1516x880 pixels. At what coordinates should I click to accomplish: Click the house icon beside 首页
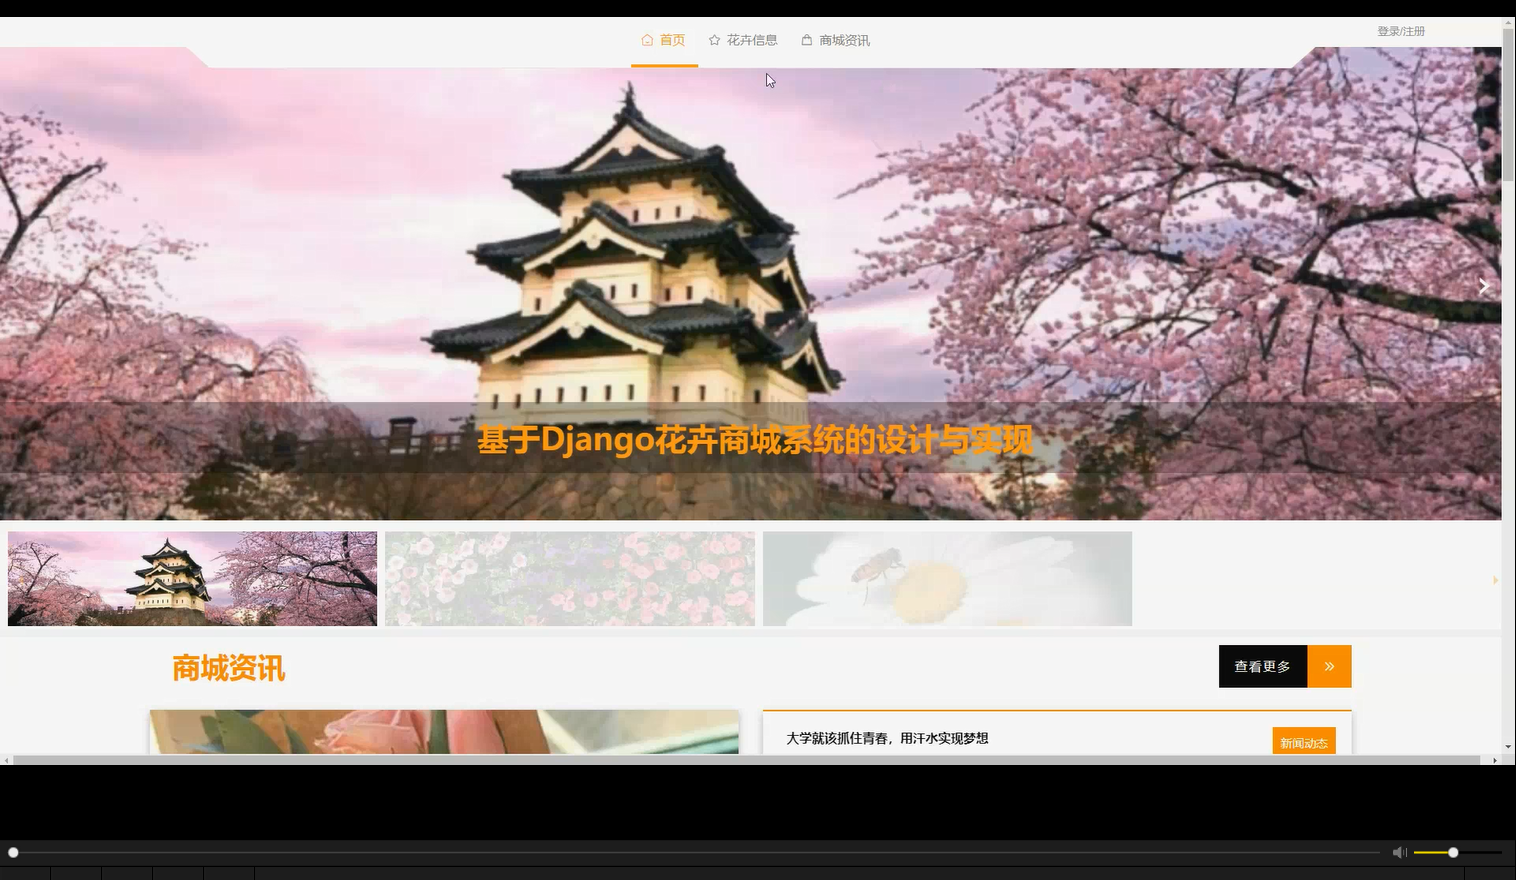(647, 40)
